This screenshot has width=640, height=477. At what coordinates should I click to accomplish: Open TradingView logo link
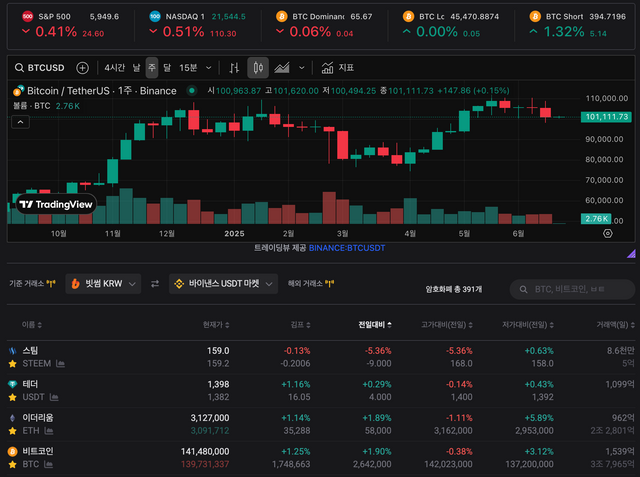point(56,204)
